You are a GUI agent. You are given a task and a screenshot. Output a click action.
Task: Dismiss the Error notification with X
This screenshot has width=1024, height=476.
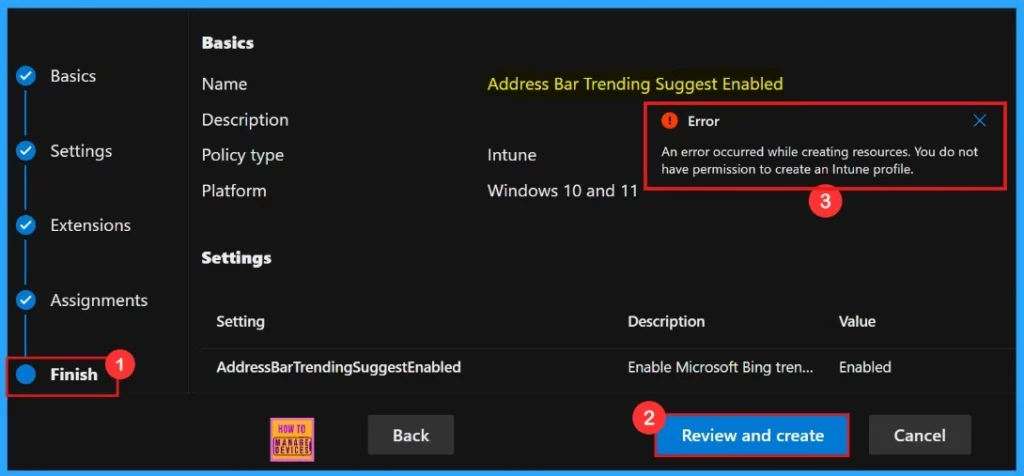pyautogui.click(x=980, y=121)
